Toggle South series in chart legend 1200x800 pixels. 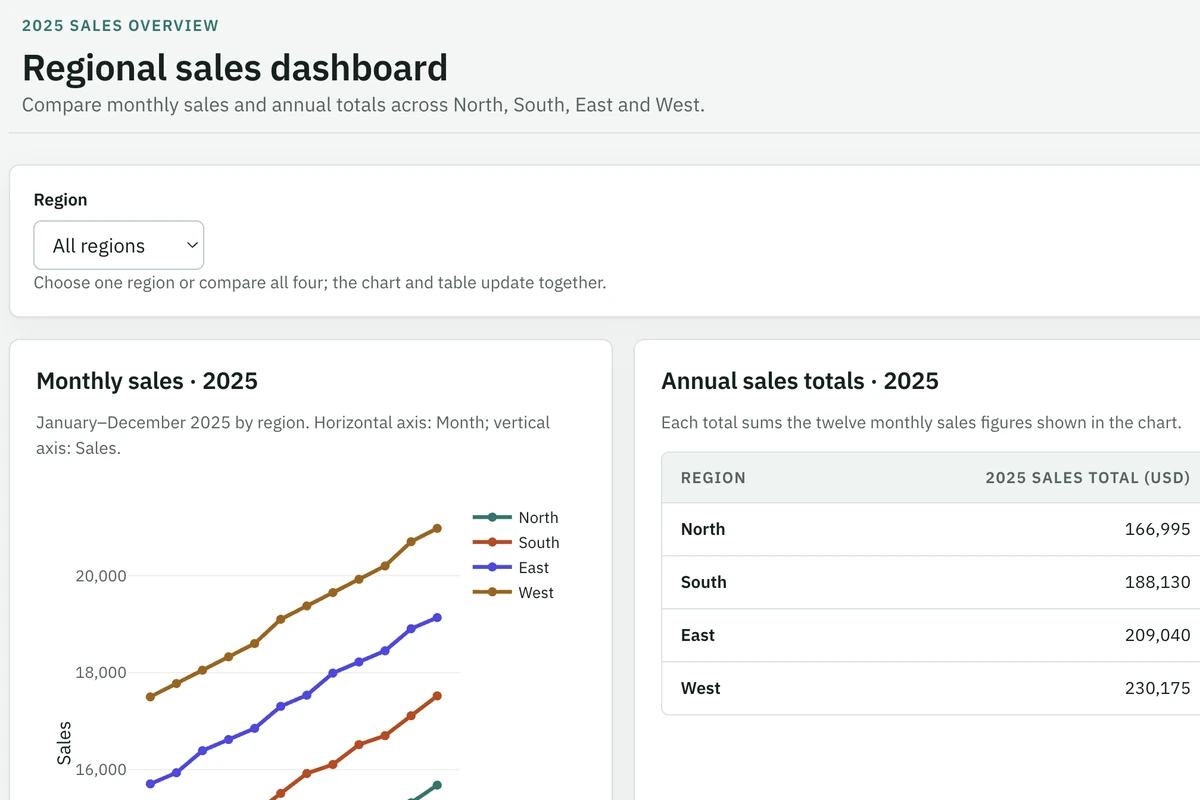click(x=516, y=542)
